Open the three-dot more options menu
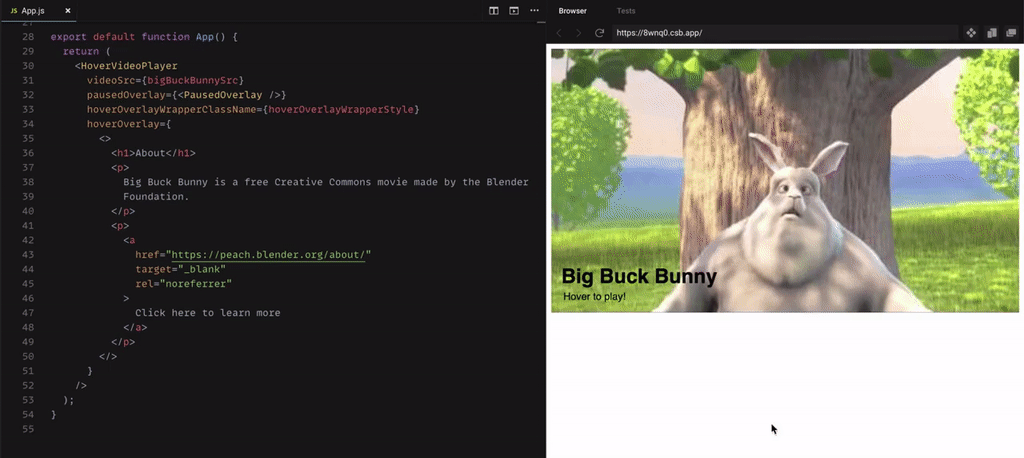Screen dimensions: 1024x458 point(534,11)
